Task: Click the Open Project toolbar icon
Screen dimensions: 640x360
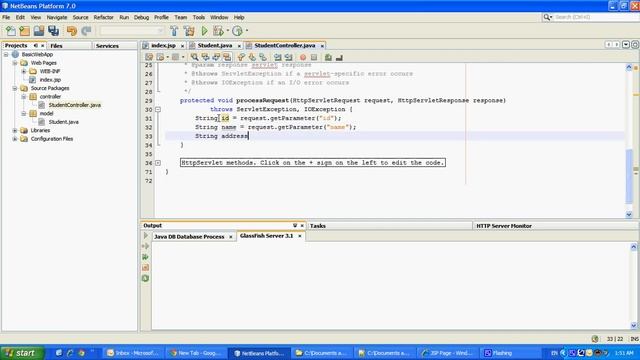Action: [39, 31]
